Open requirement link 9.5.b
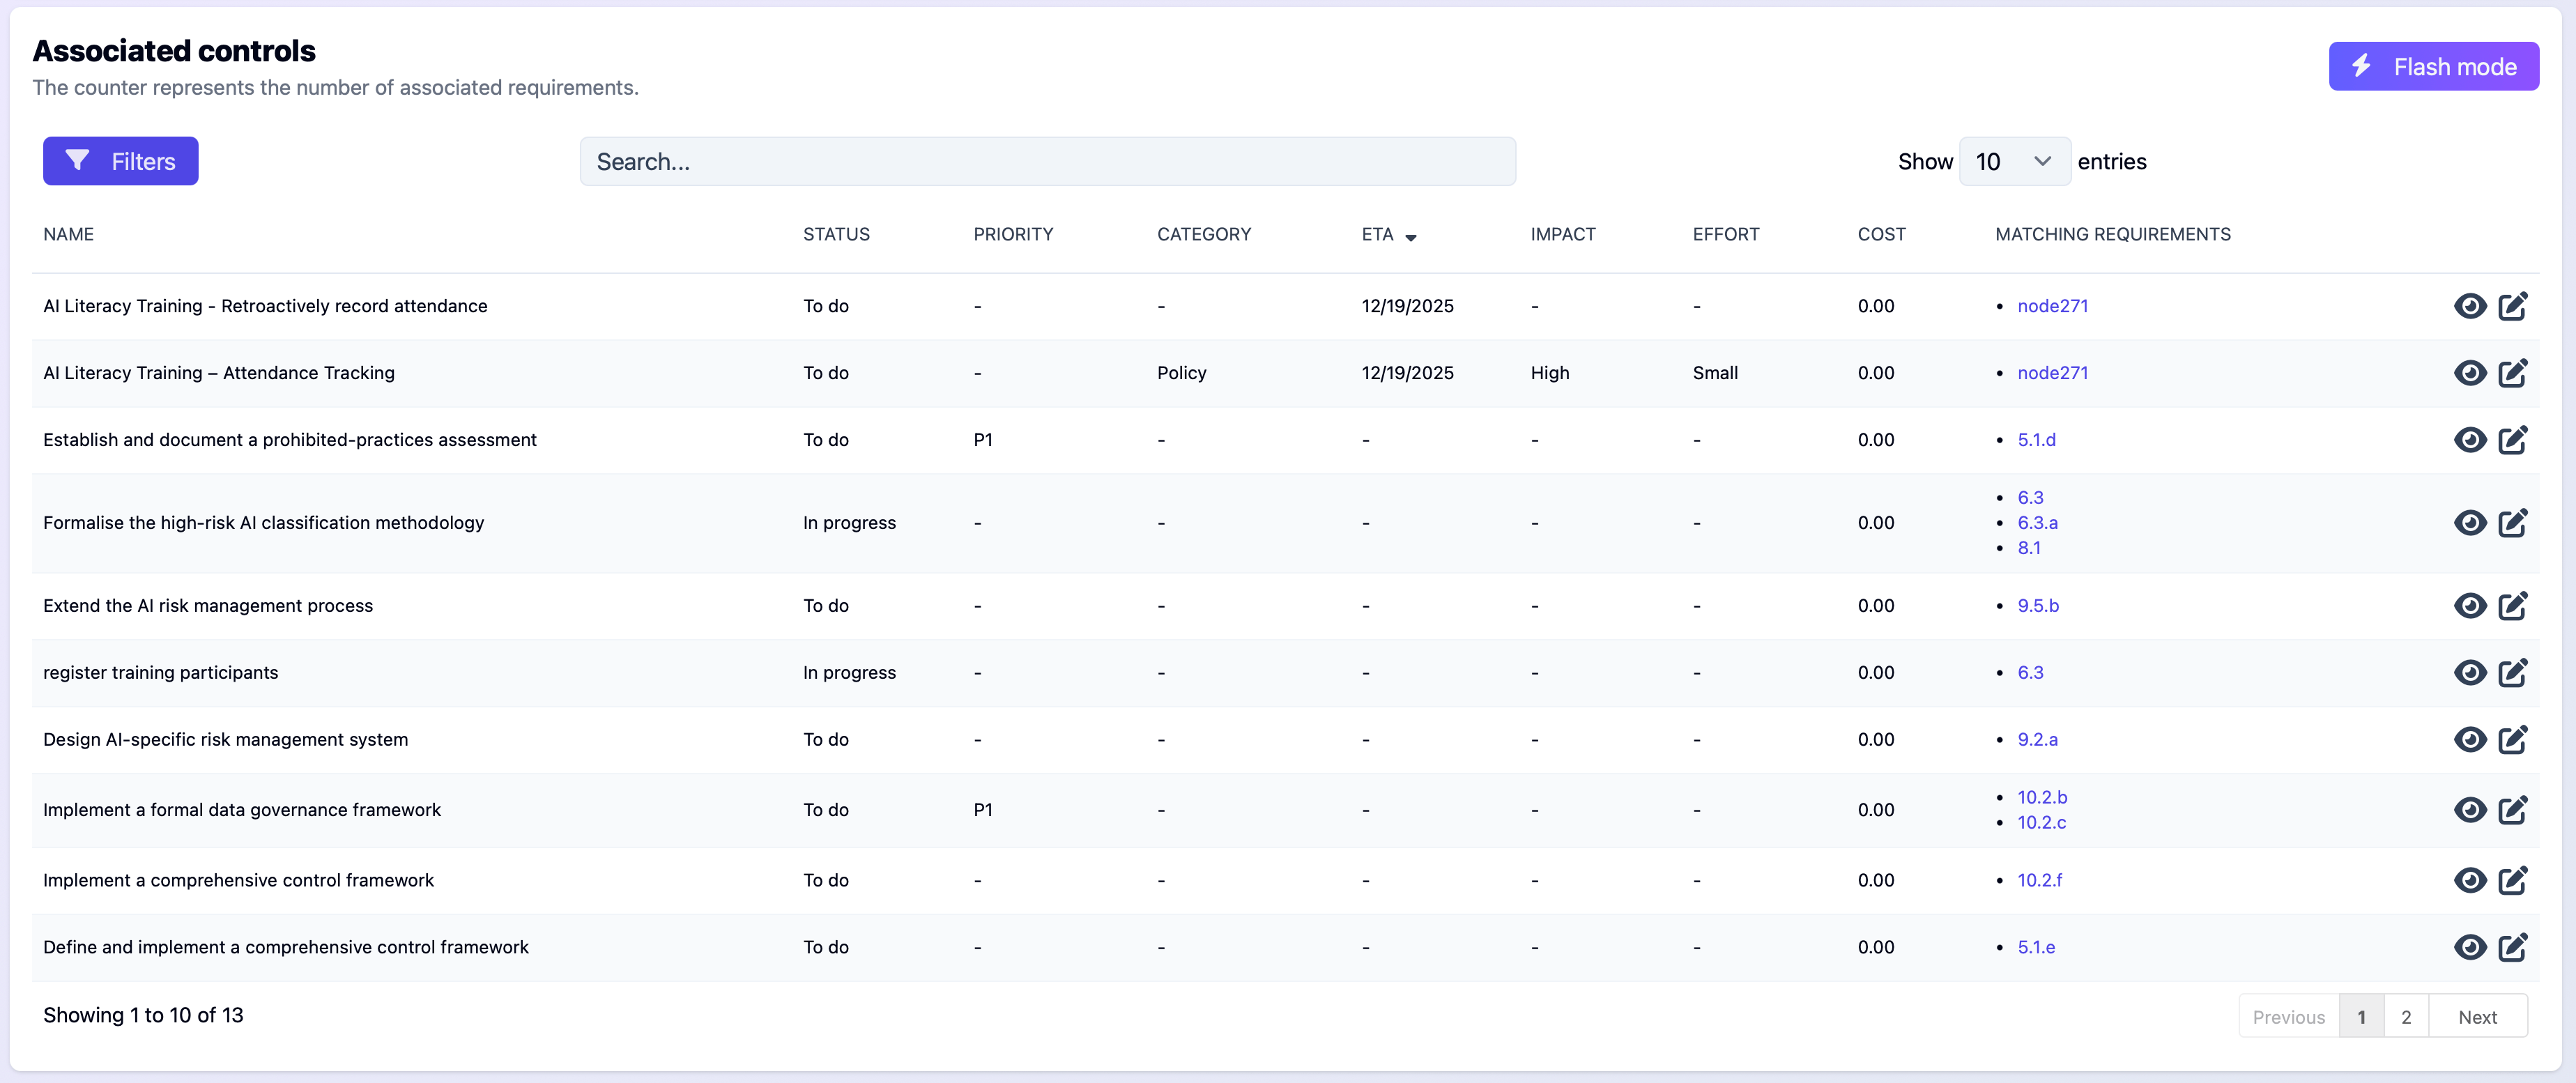The height and width of the screenshot is (1083, 2576). [2037, 606]
